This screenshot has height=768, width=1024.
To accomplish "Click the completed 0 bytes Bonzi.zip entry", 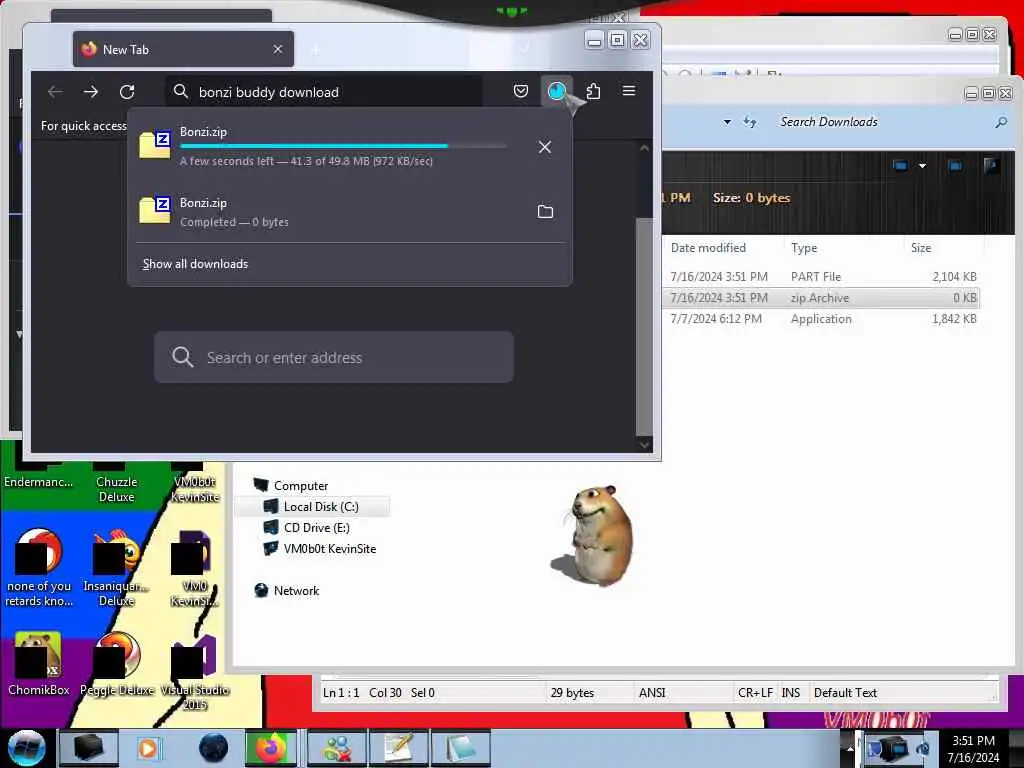I will click(x=350, y=212).
